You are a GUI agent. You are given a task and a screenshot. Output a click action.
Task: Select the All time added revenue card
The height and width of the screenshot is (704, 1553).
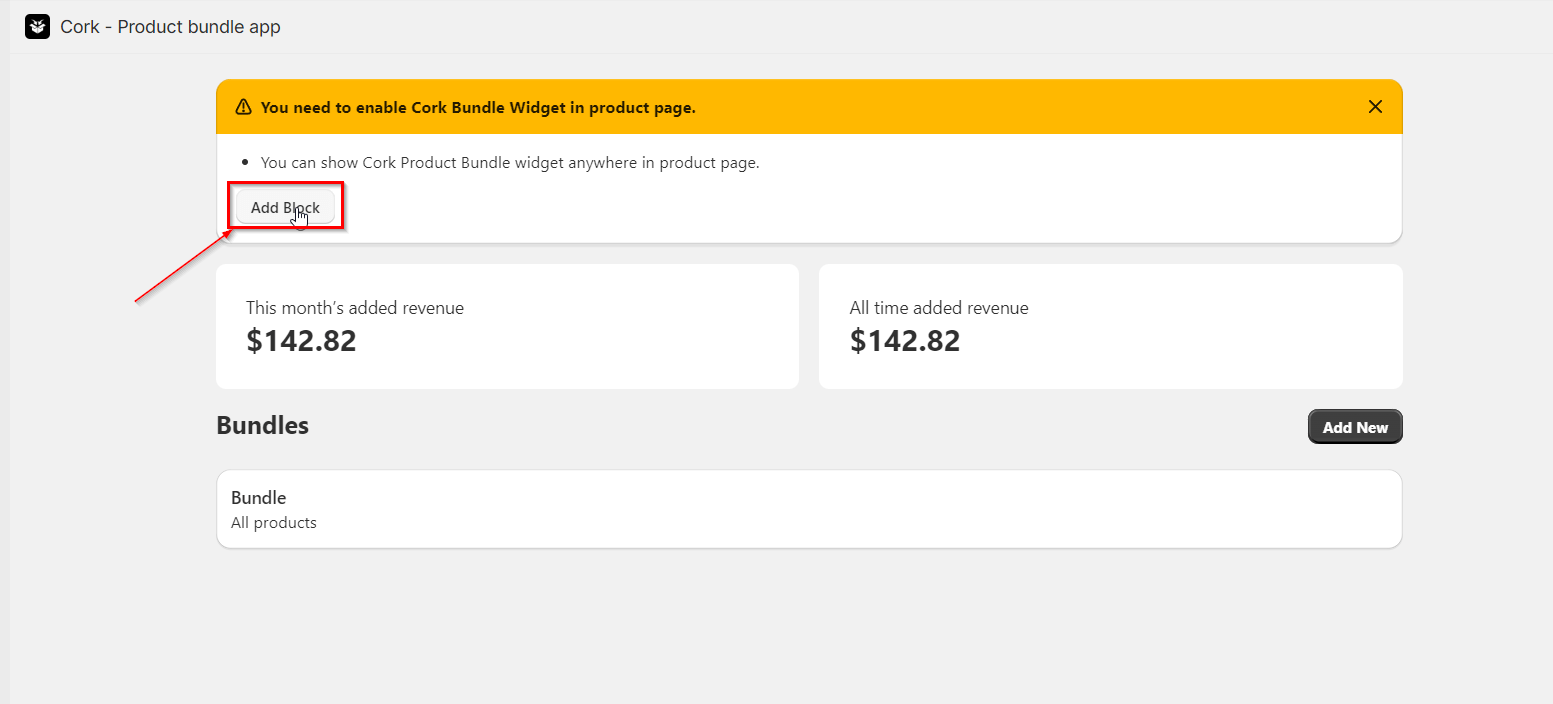pos(1111,326)
